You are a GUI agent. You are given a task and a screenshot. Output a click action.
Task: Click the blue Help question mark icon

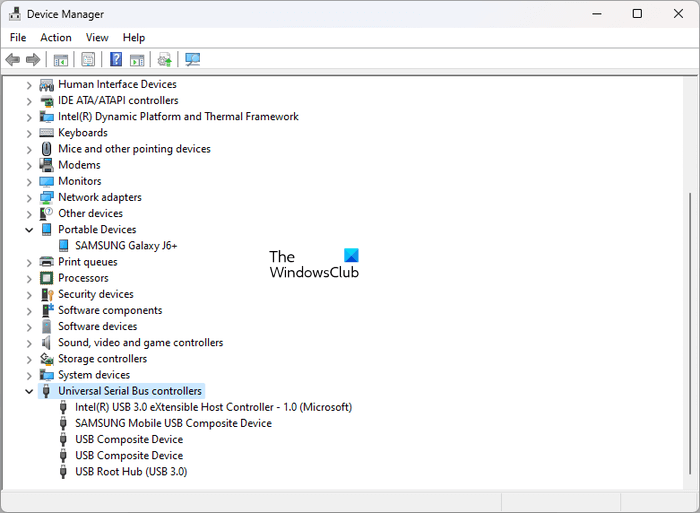pyautogui.click(x=116, y=59)
